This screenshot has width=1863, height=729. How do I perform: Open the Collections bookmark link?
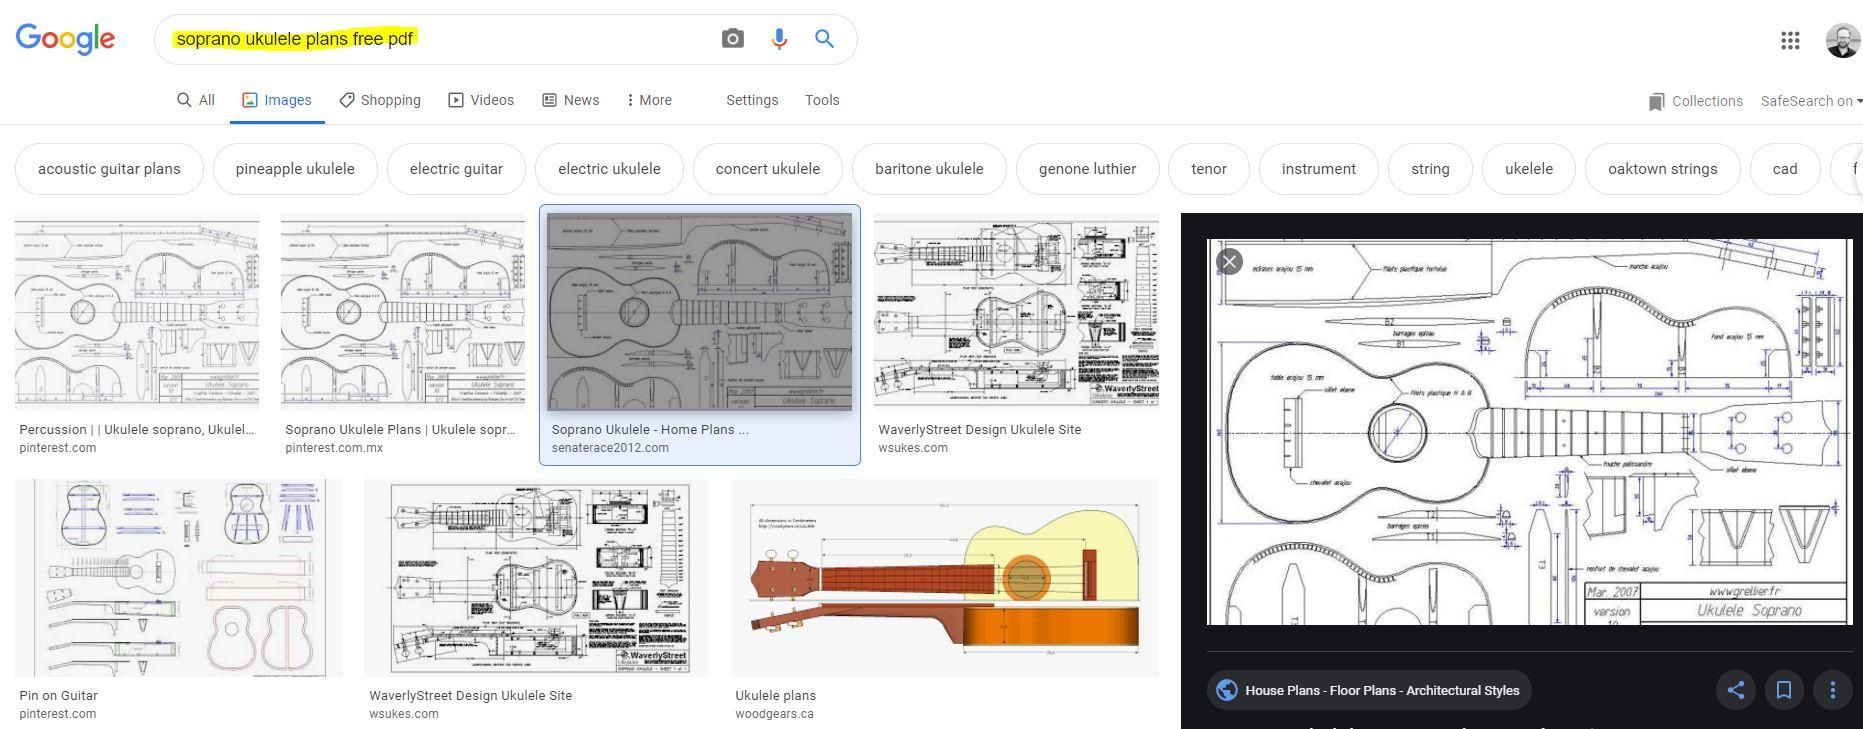(1695, 101)
